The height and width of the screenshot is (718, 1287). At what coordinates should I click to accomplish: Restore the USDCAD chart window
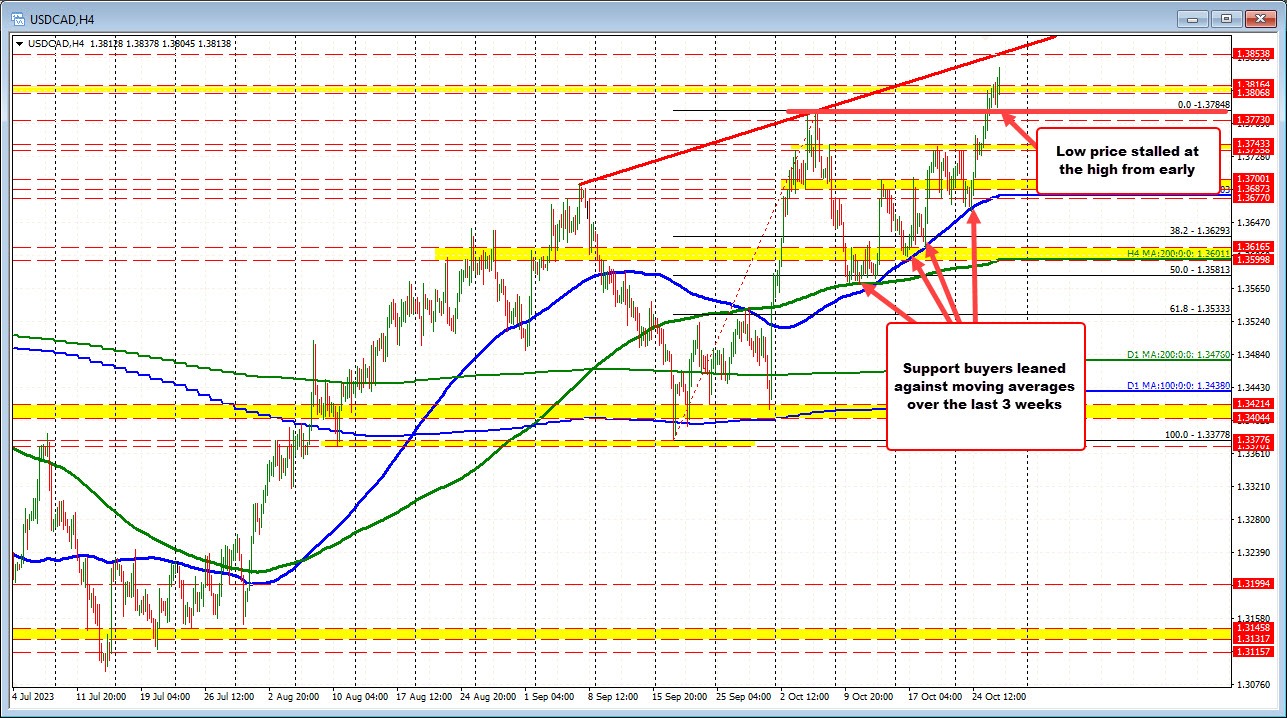(1225, 18)
